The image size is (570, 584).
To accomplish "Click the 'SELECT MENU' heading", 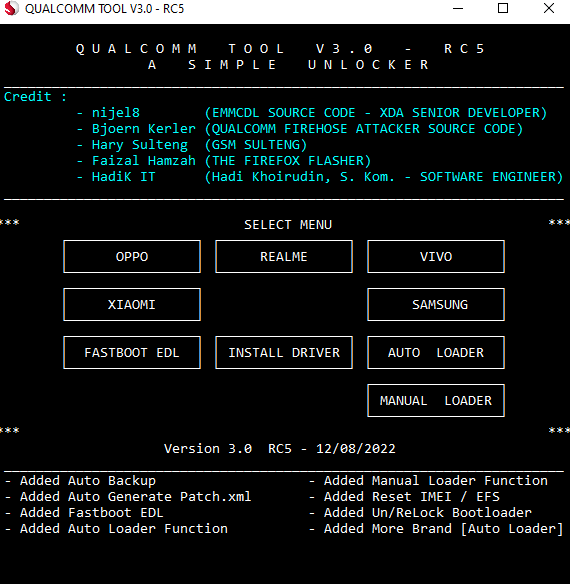I will click(x=288, y=225).
